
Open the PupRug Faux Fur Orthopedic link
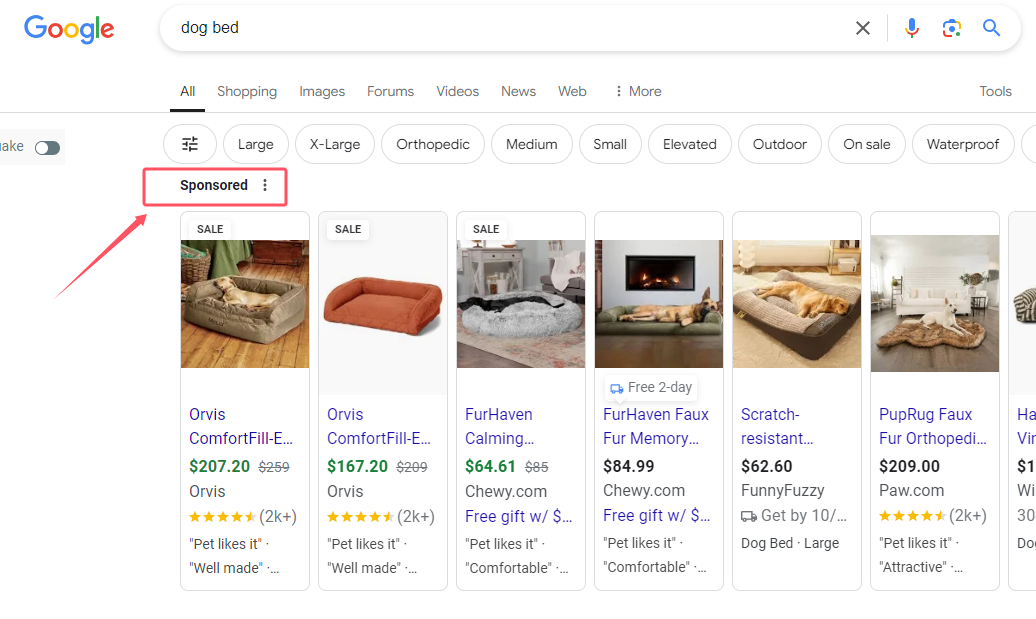click(933, 426)
